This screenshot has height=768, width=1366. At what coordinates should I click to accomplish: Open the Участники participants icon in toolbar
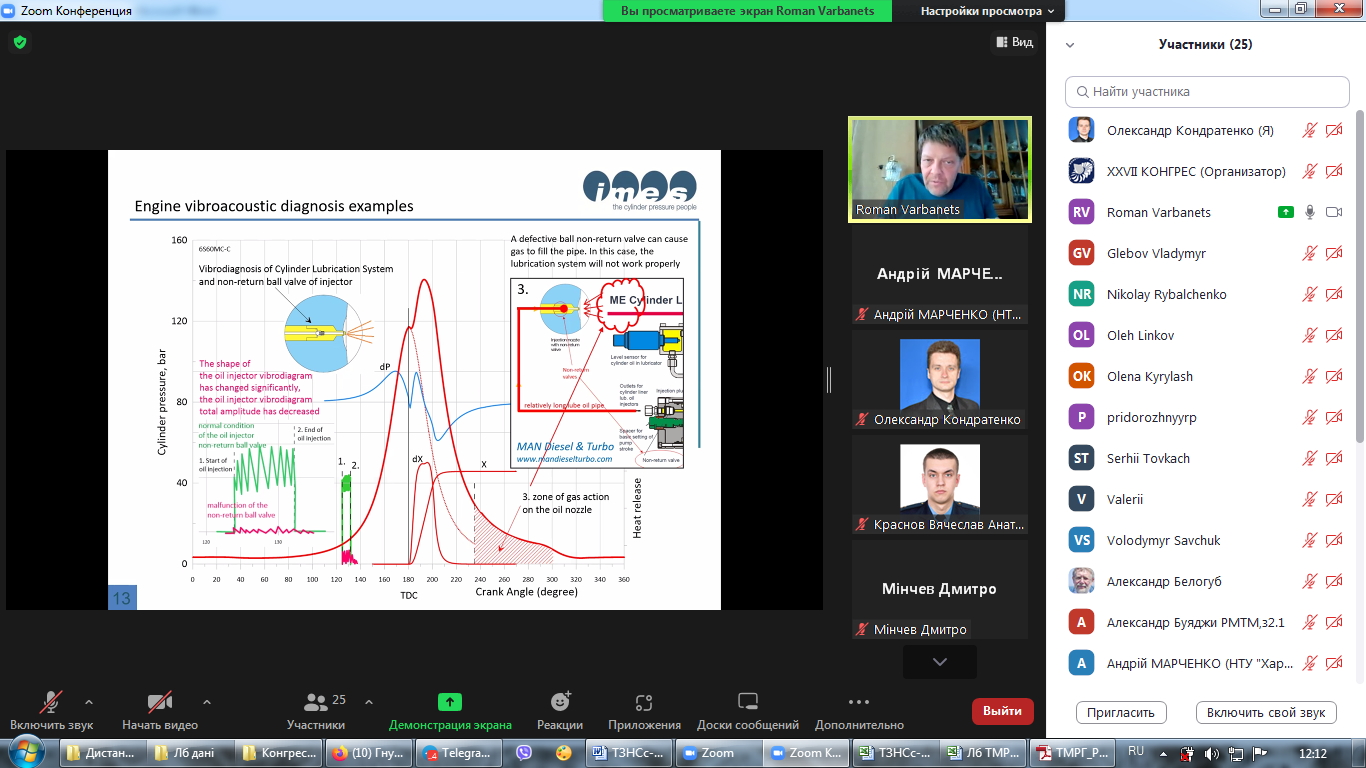(x=317, y=703)
